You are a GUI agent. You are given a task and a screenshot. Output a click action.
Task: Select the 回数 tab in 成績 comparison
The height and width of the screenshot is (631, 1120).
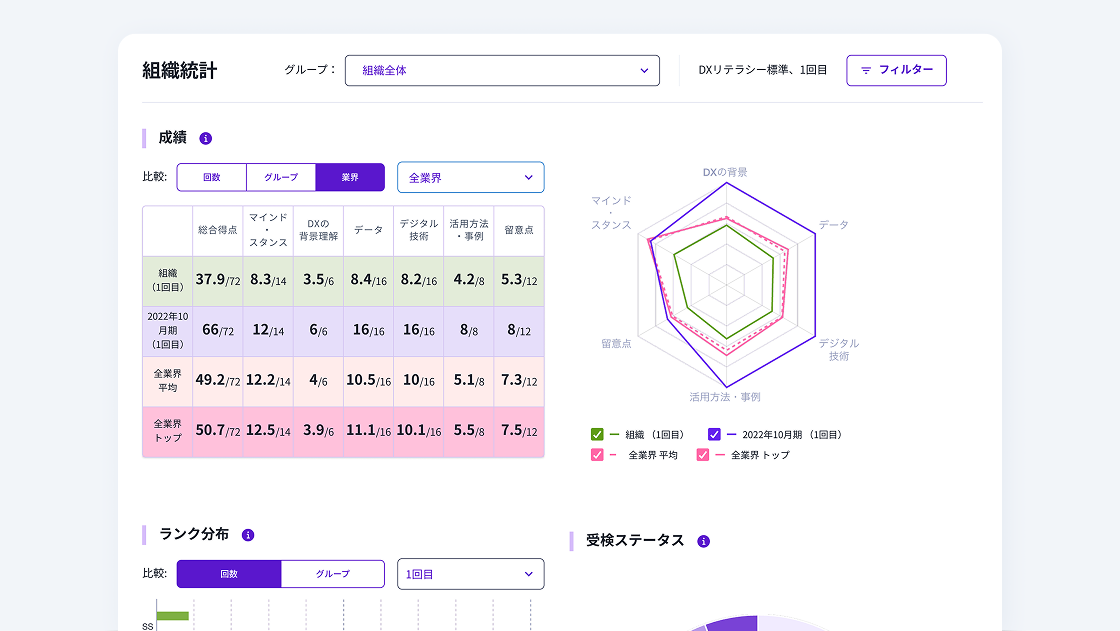(211, 177)
